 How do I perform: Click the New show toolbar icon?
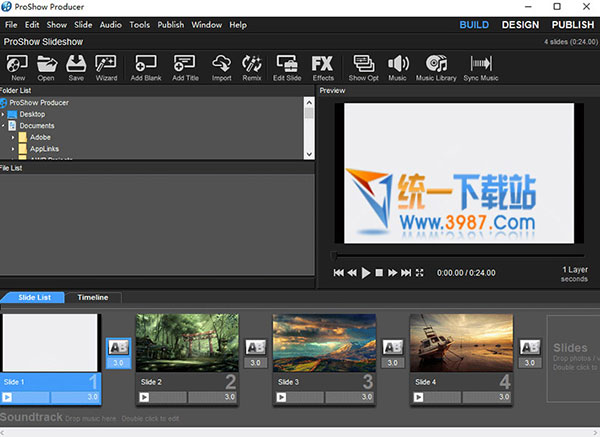(17, 68)
